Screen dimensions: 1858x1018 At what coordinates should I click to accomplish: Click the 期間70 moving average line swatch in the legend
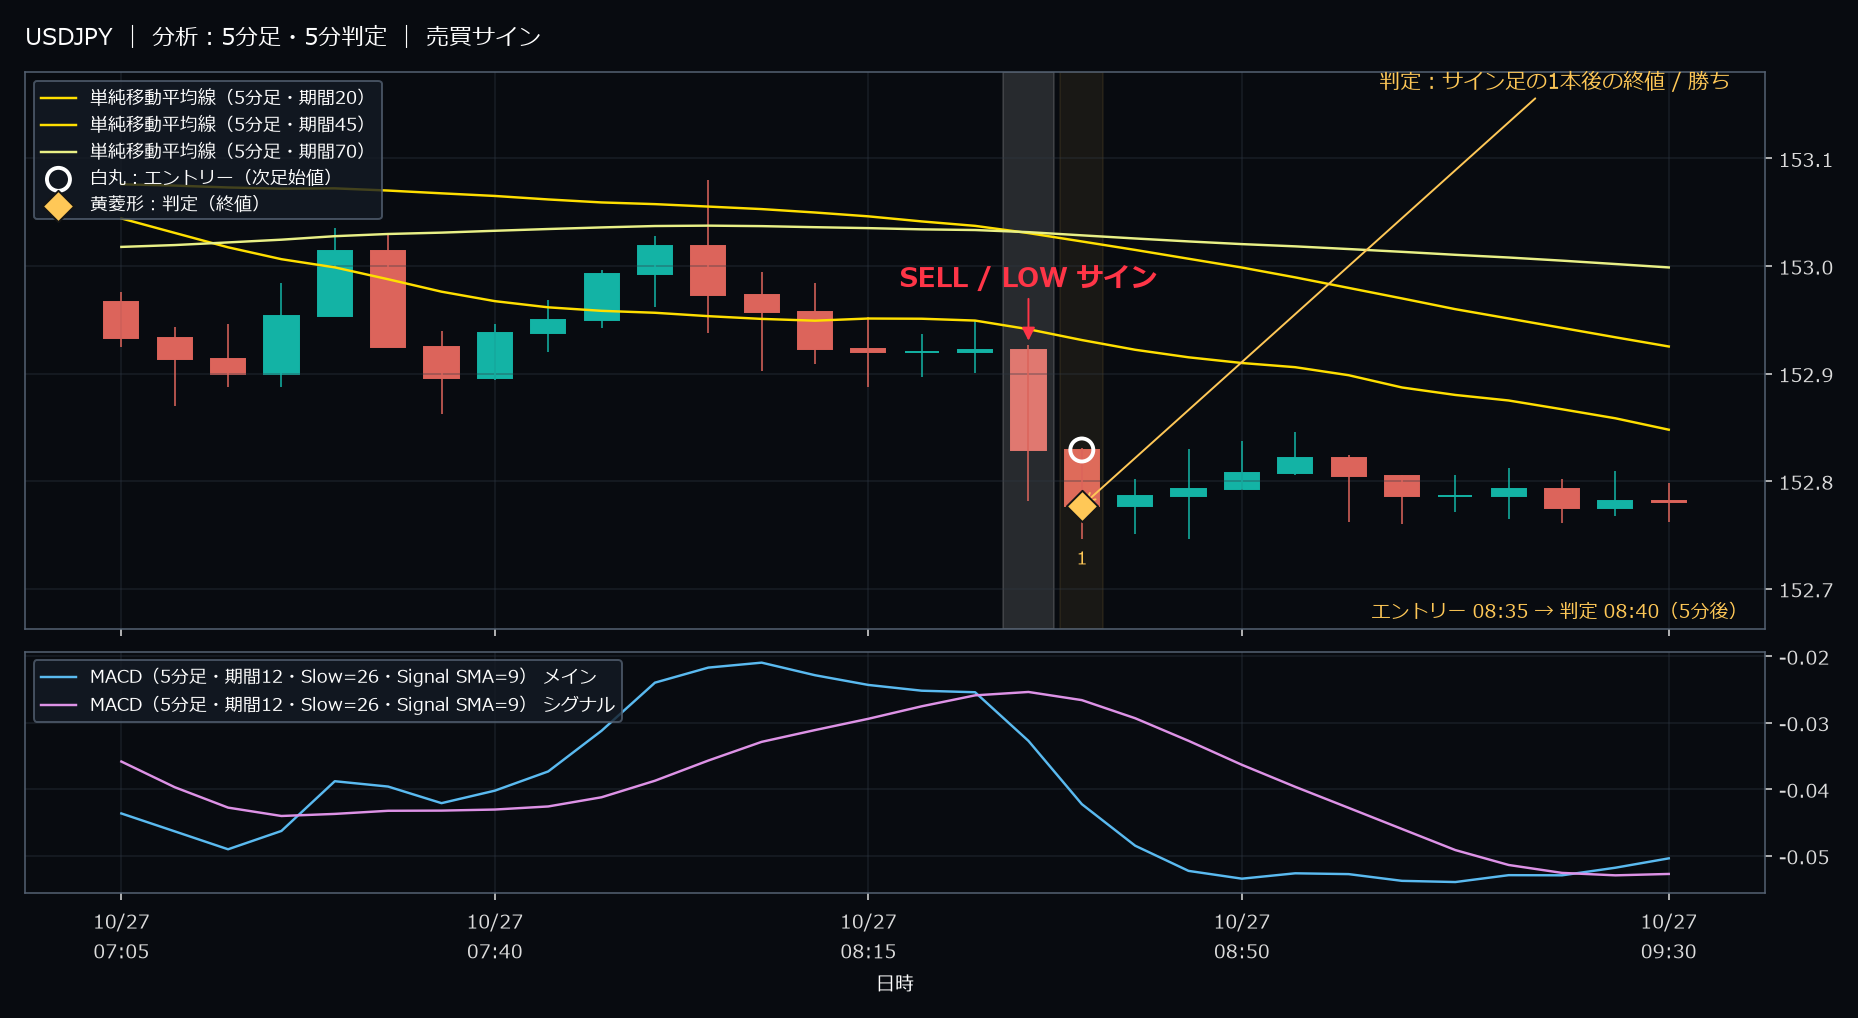(58, 152)
